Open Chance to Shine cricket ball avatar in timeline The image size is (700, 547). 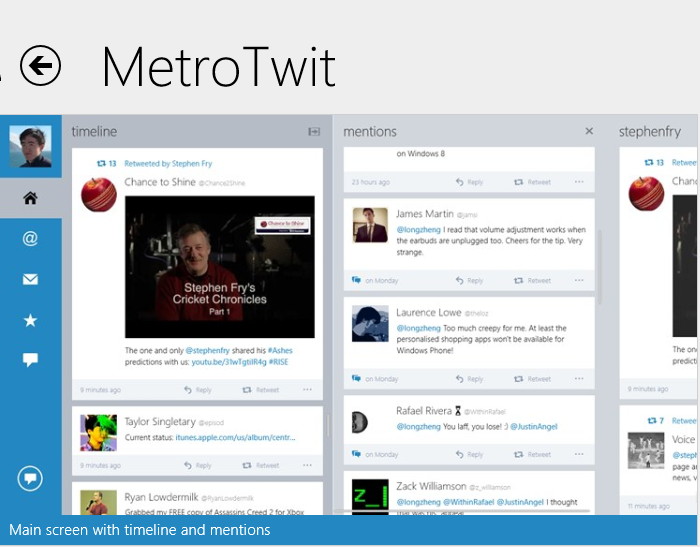[x=99, y=195]
